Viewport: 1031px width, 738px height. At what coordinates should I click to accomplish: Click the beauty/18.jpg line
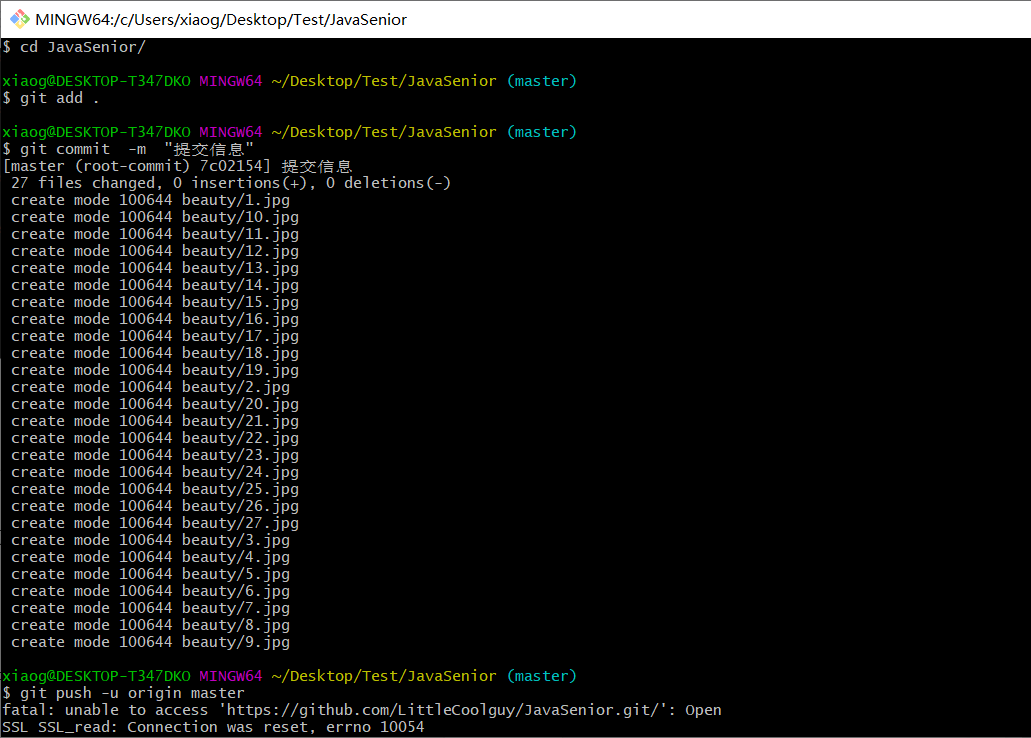155,353
